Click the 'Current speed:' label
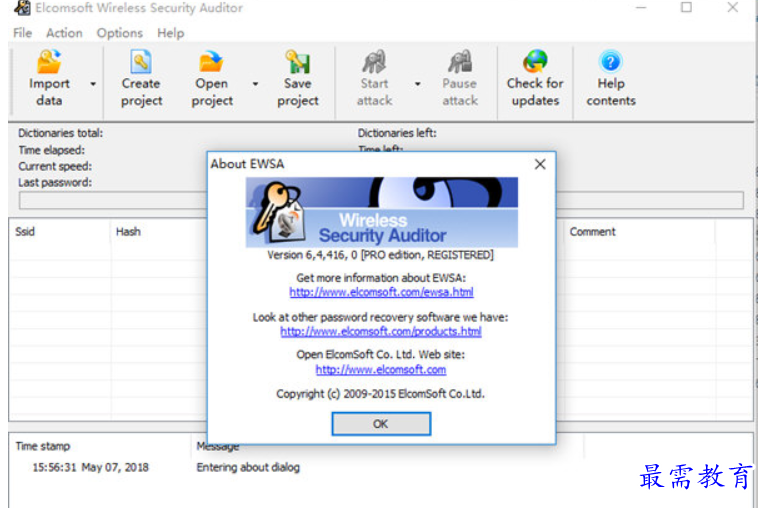This screenshot has width=761, height=508. (x=55, y=166)
